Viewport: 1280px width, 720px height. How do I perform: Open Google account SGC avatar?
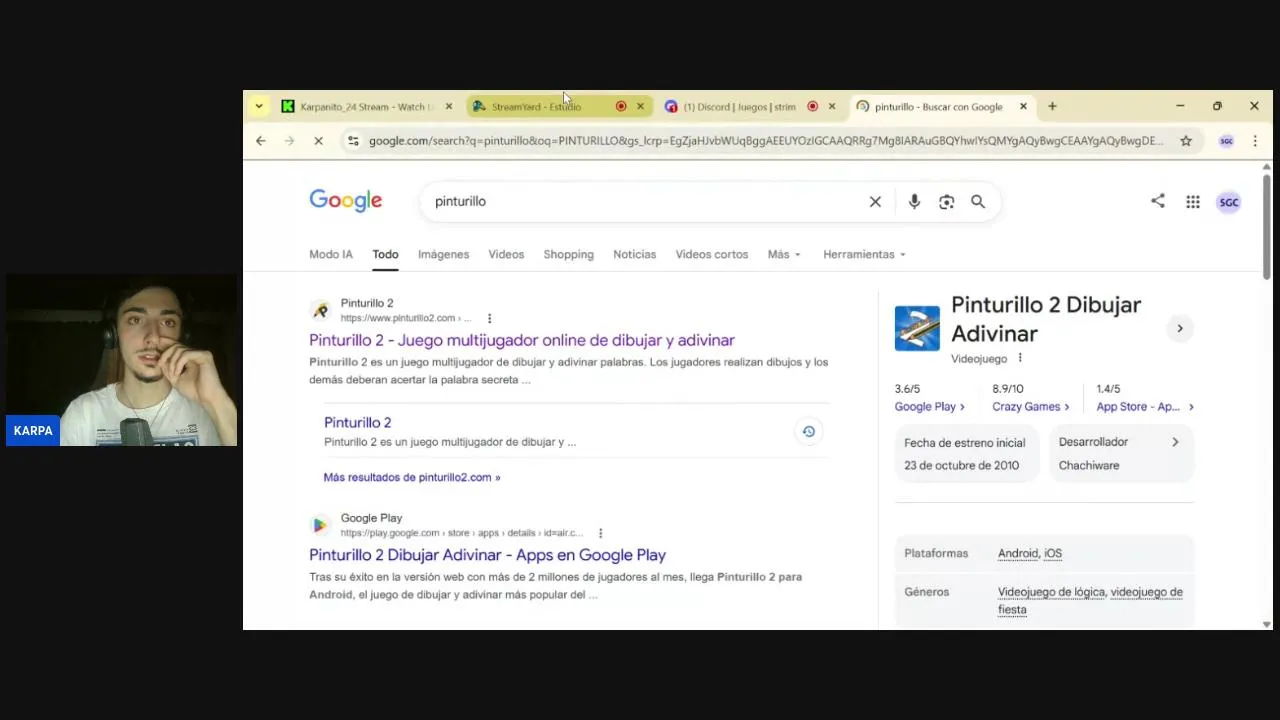pos(1228,202)
